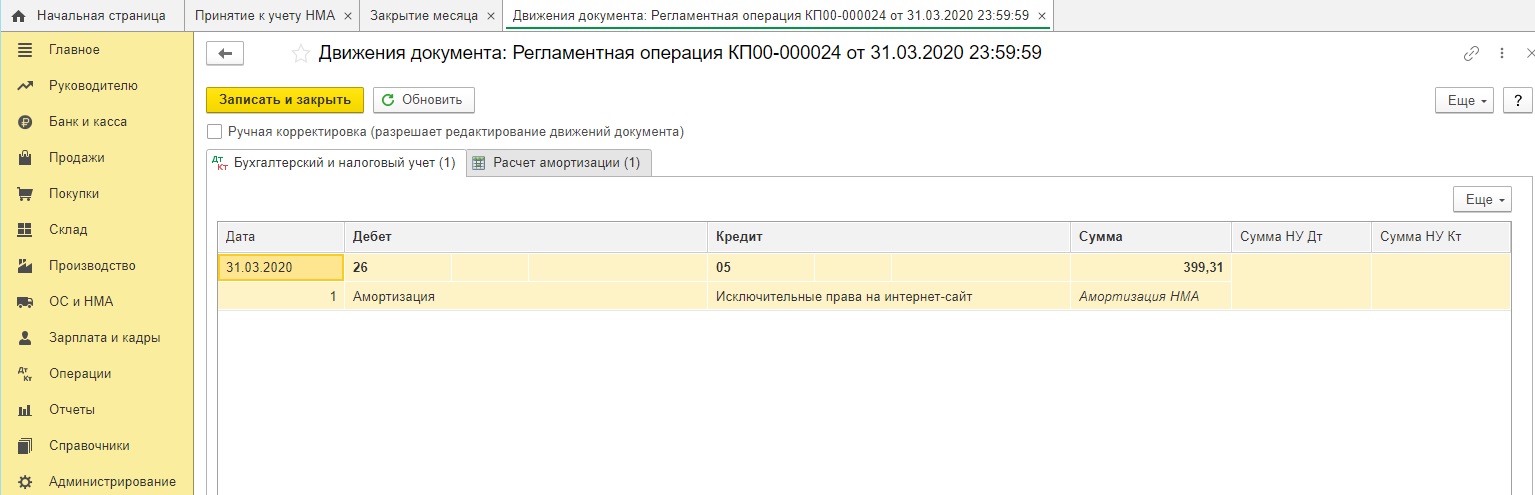Close the Принятие к учету НМА tab

pyautogui.click(x=347, y=17)
